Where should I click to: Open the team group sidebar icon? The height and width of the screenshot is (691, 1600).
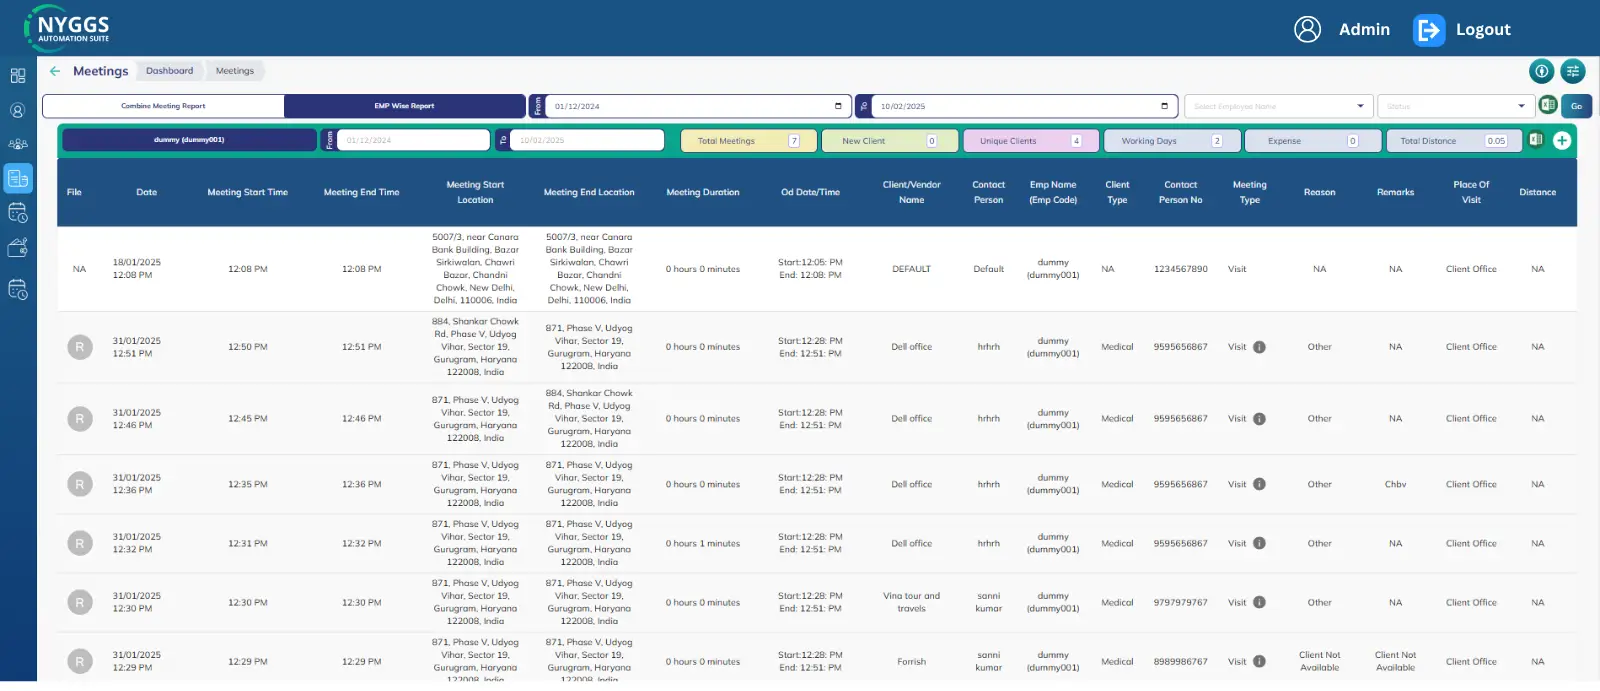click(x=18, y=144)
